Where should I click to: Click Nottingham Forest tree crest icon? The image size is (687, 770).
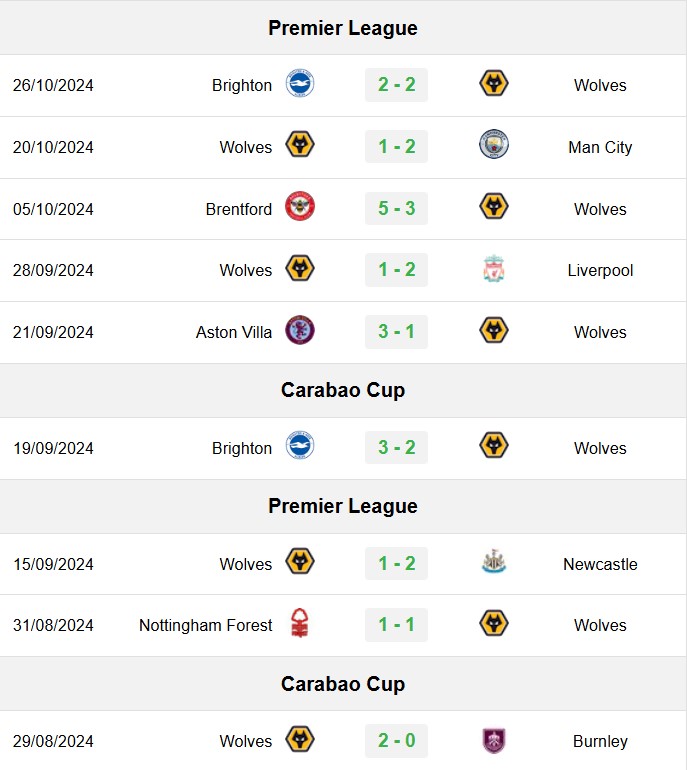point(300,623)
